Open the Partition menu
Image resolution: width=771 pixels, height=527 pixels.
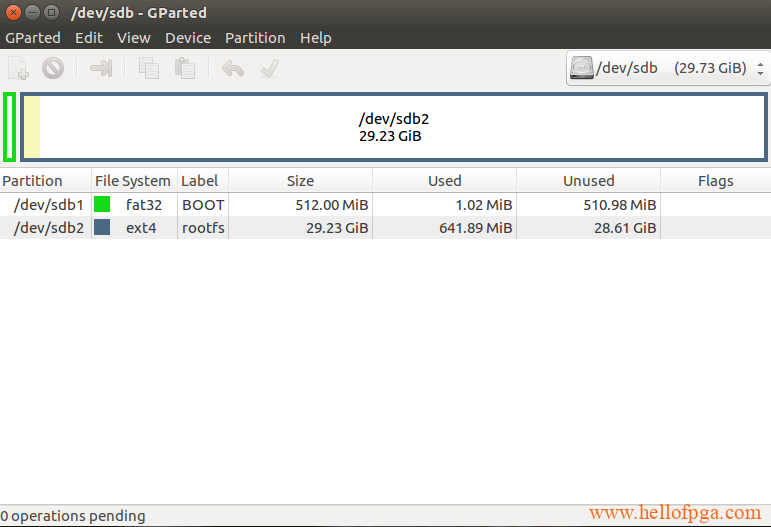click(255, 38)
